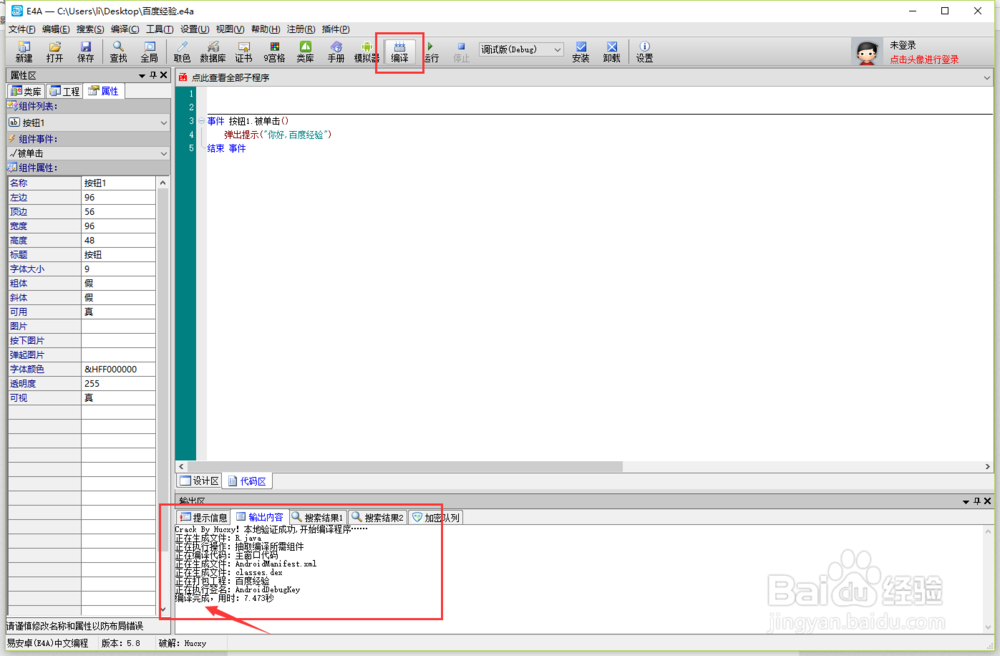Switch to the 代码区 code tab

pyautogui.click(x=247, y=481)
